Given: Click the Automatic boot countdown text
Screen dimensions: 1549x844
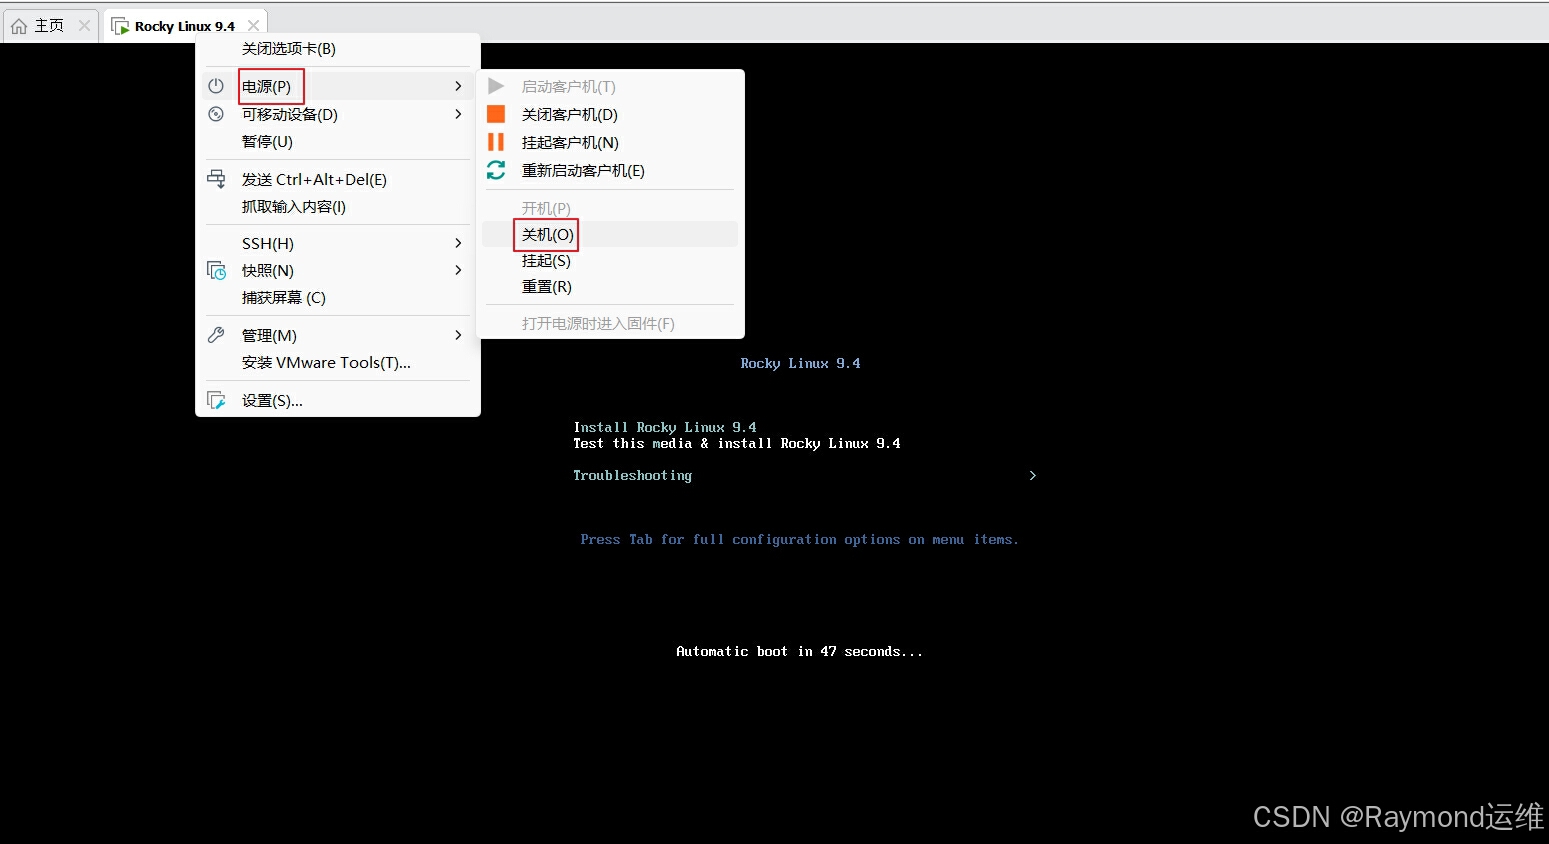Looking at the screenshot, I should coord(799,651).
